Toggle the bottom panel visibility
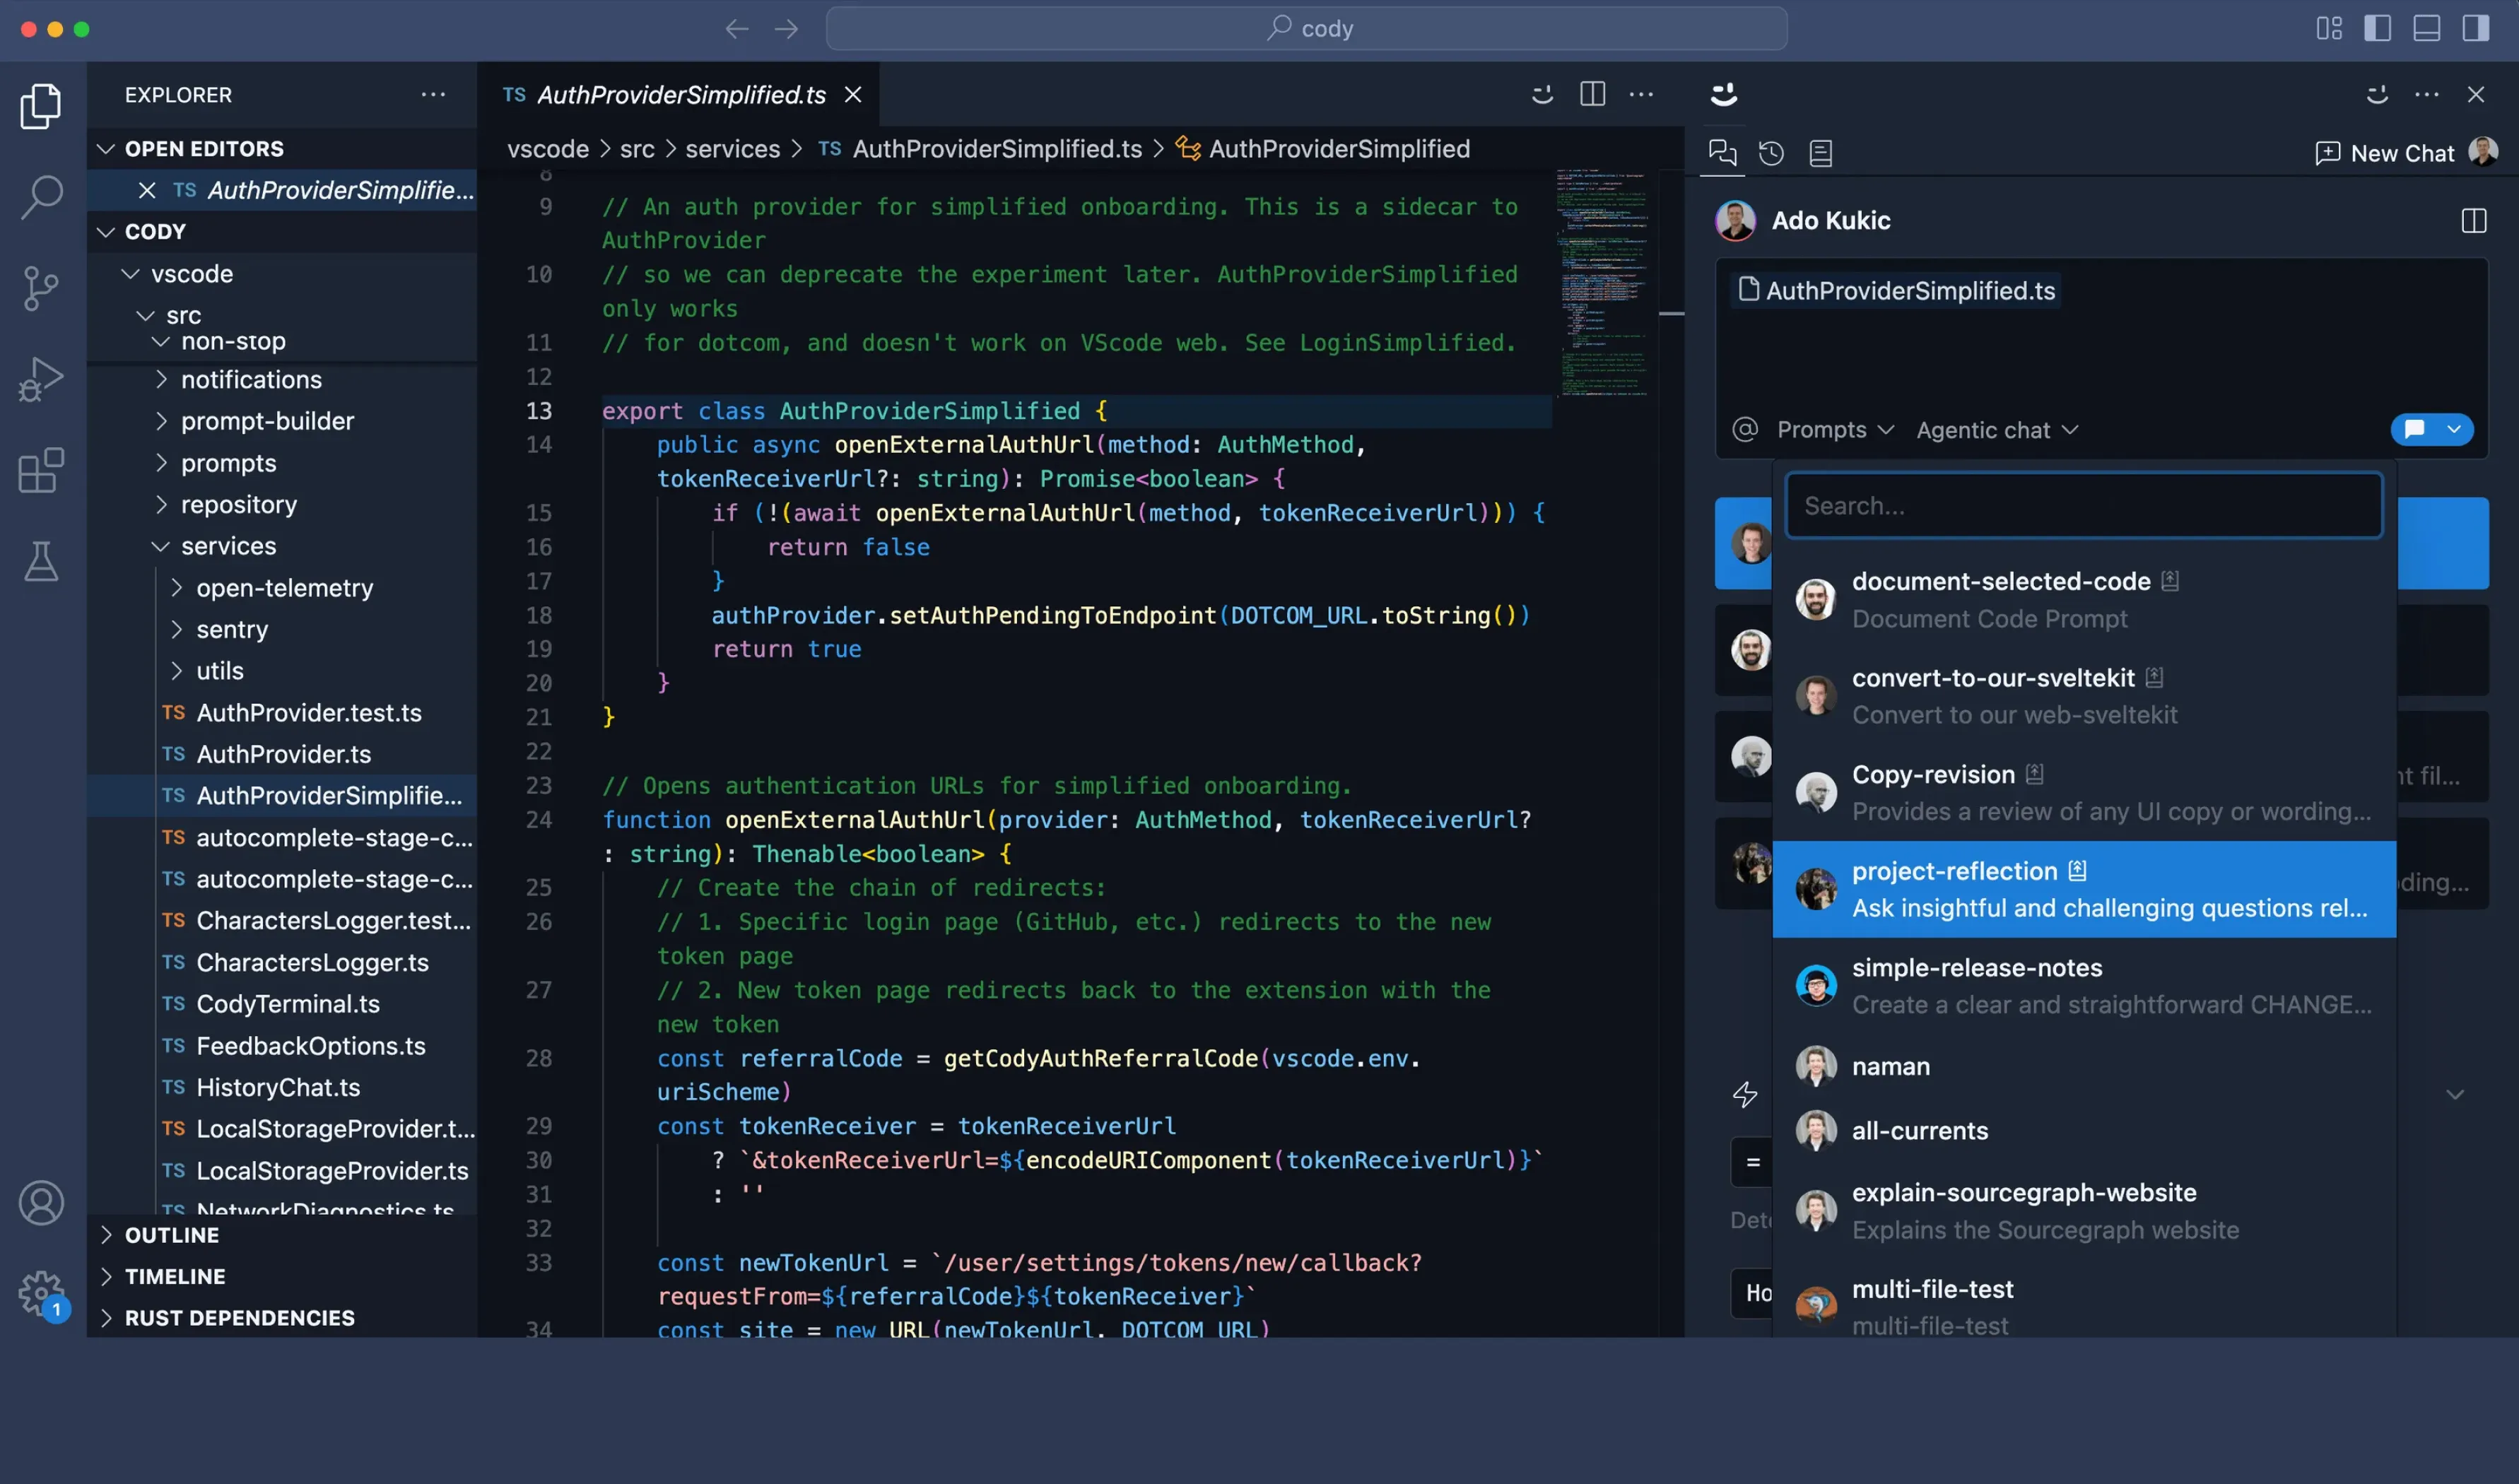Image resolution: width=2519 pixels, height=1484 pixels. (2427, 28)
